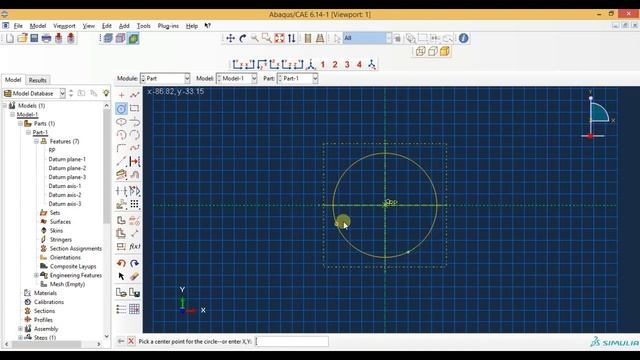The width and height of the screenshot is (640, 360).
Task: Open the Module dropdown
Action: (165, 78)
